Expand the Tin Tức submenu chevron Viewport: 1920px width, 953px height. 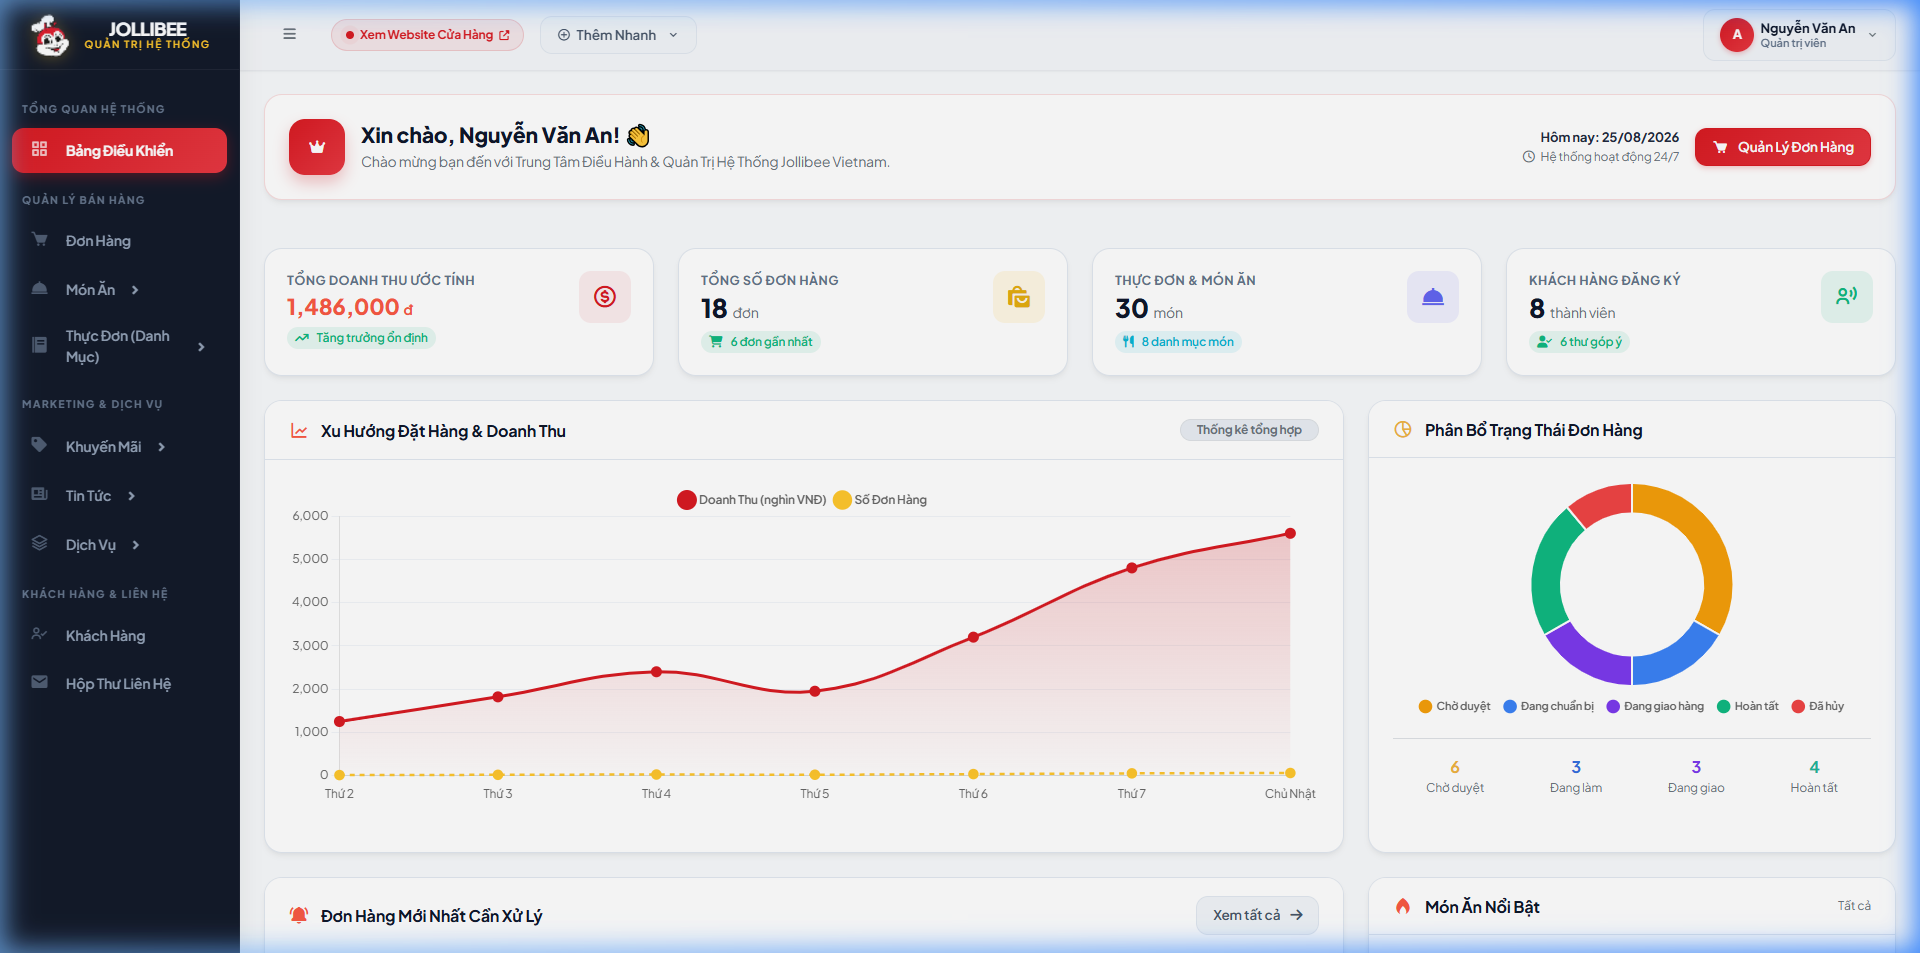pos(131,496)
